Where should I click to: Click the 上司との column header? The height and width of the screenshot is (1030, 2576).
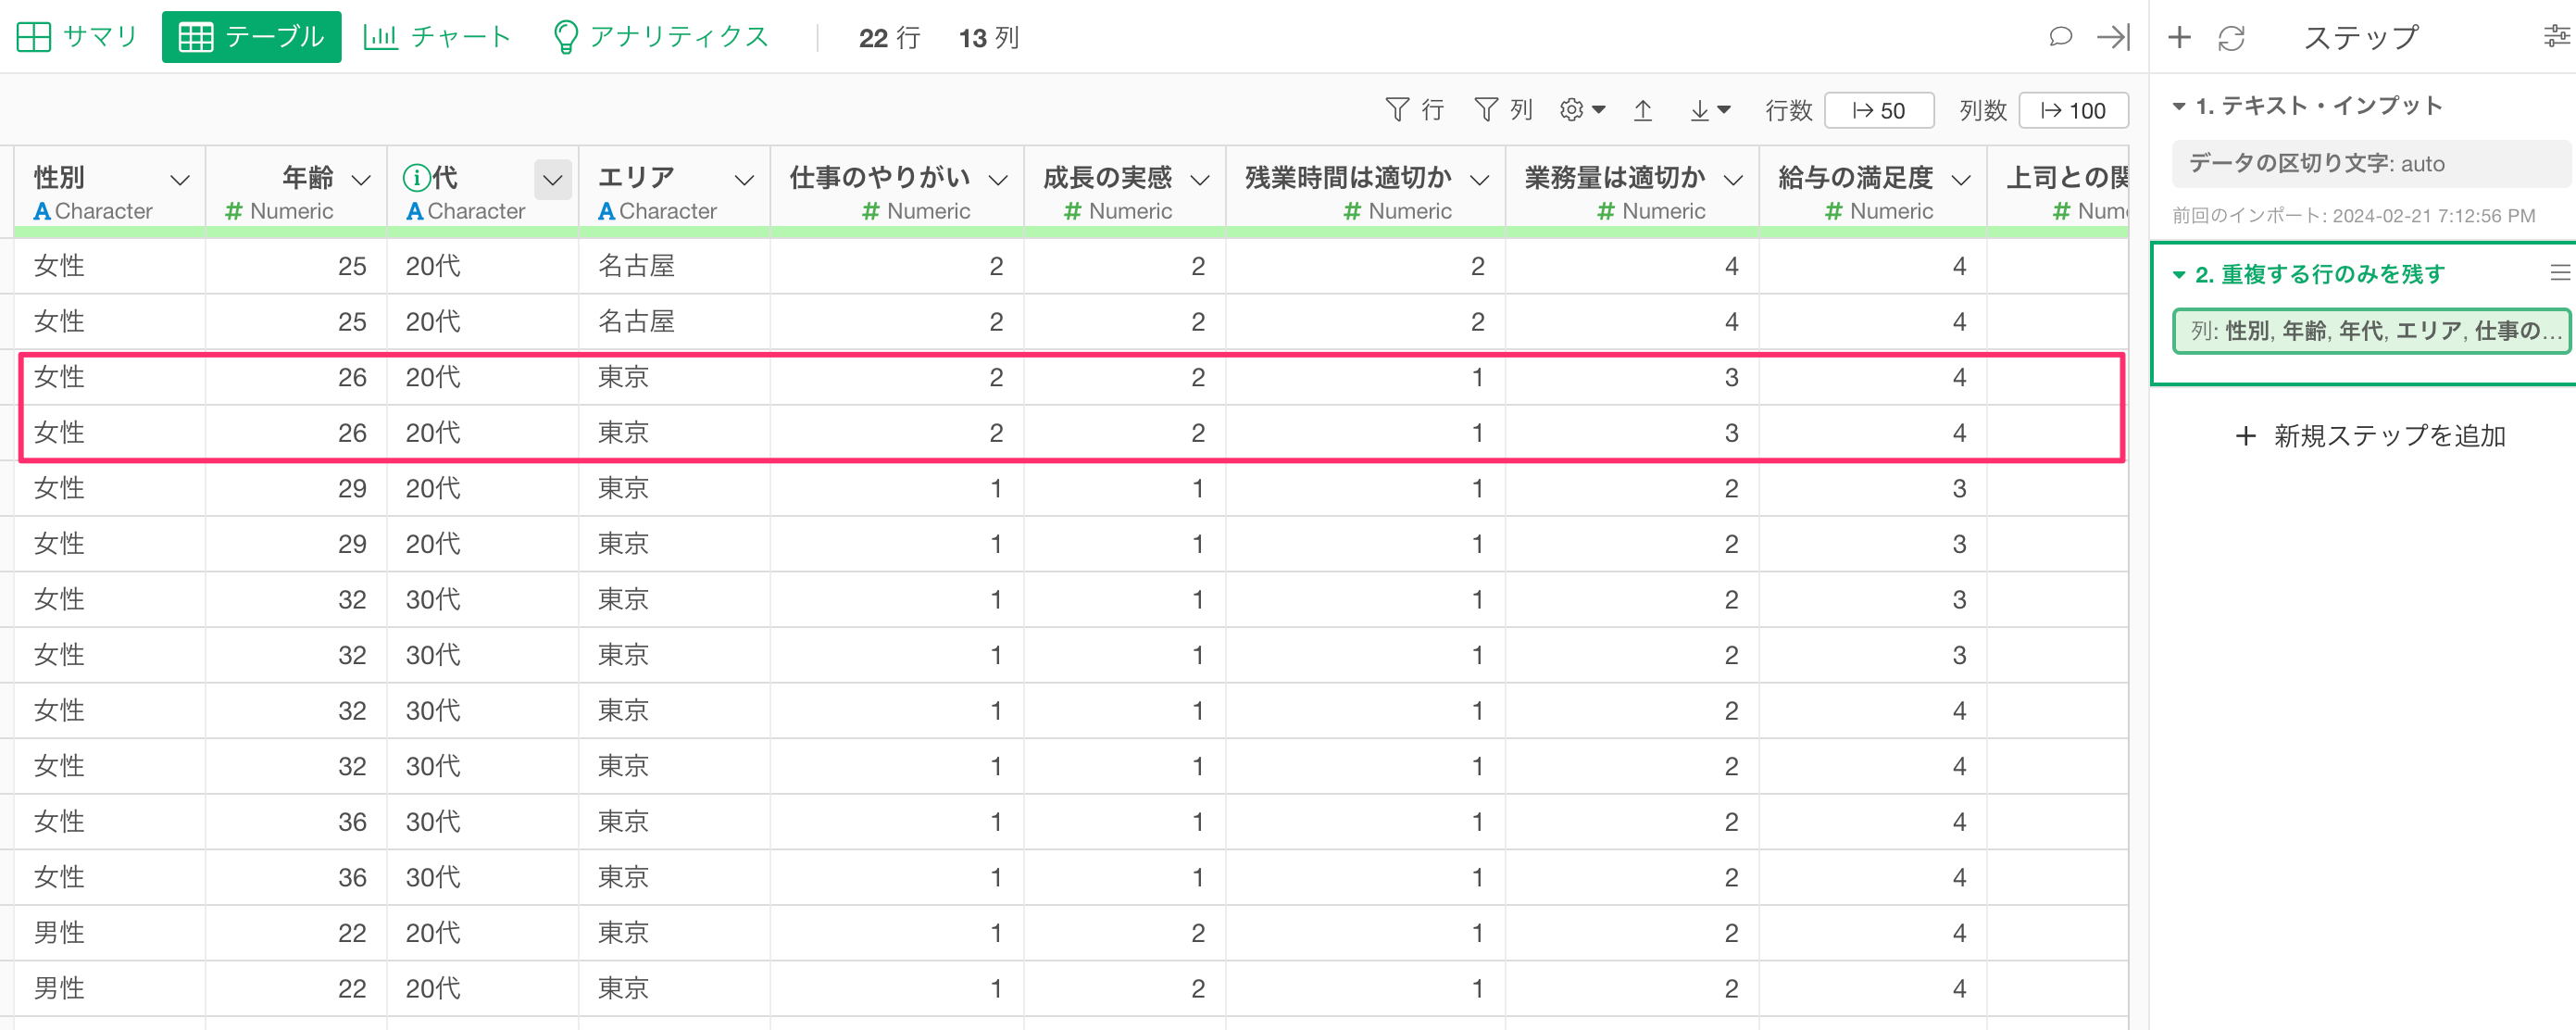[2058, 193]
